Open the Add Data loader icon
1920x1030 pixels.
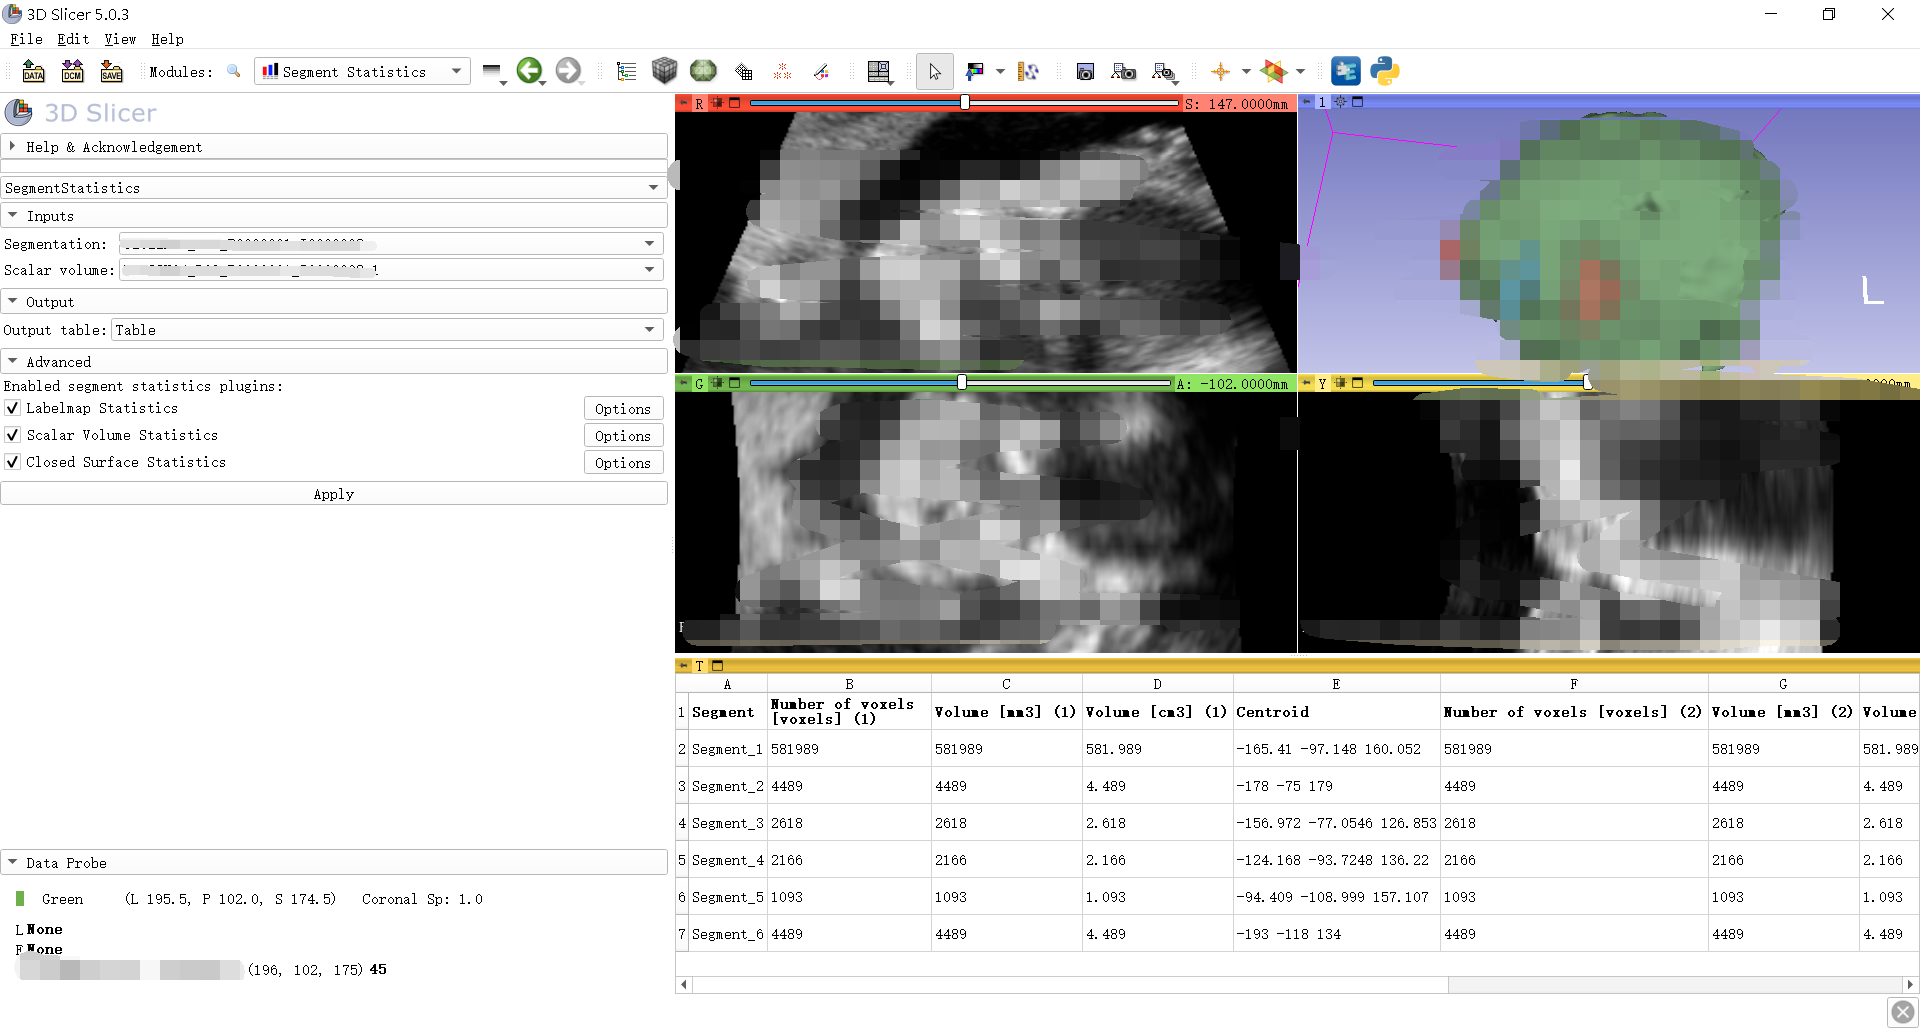click(x=34, y=71)
